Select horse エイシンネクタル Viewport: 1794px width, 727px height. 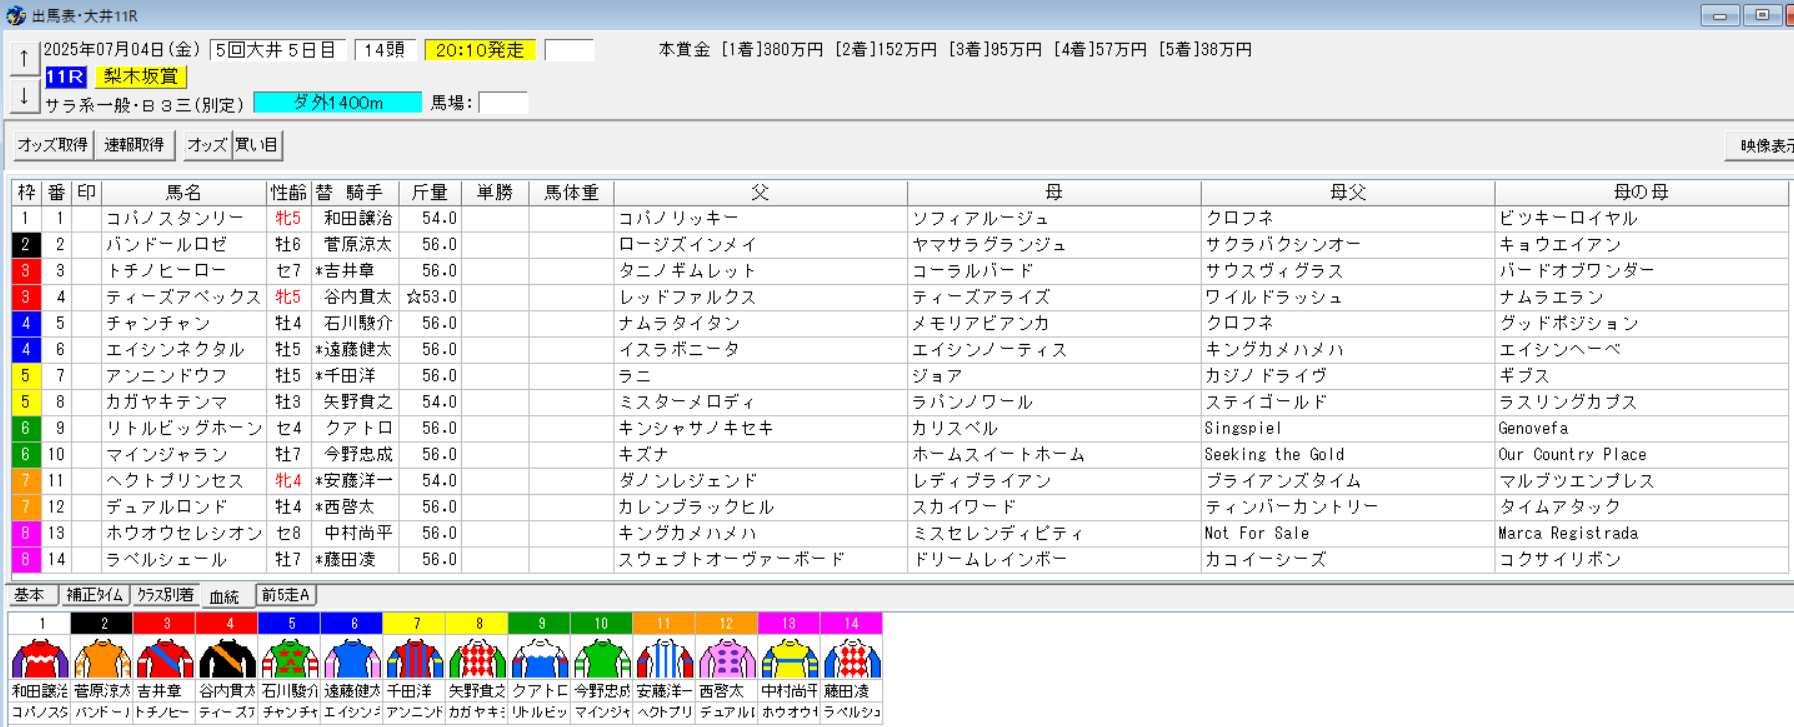175,349
